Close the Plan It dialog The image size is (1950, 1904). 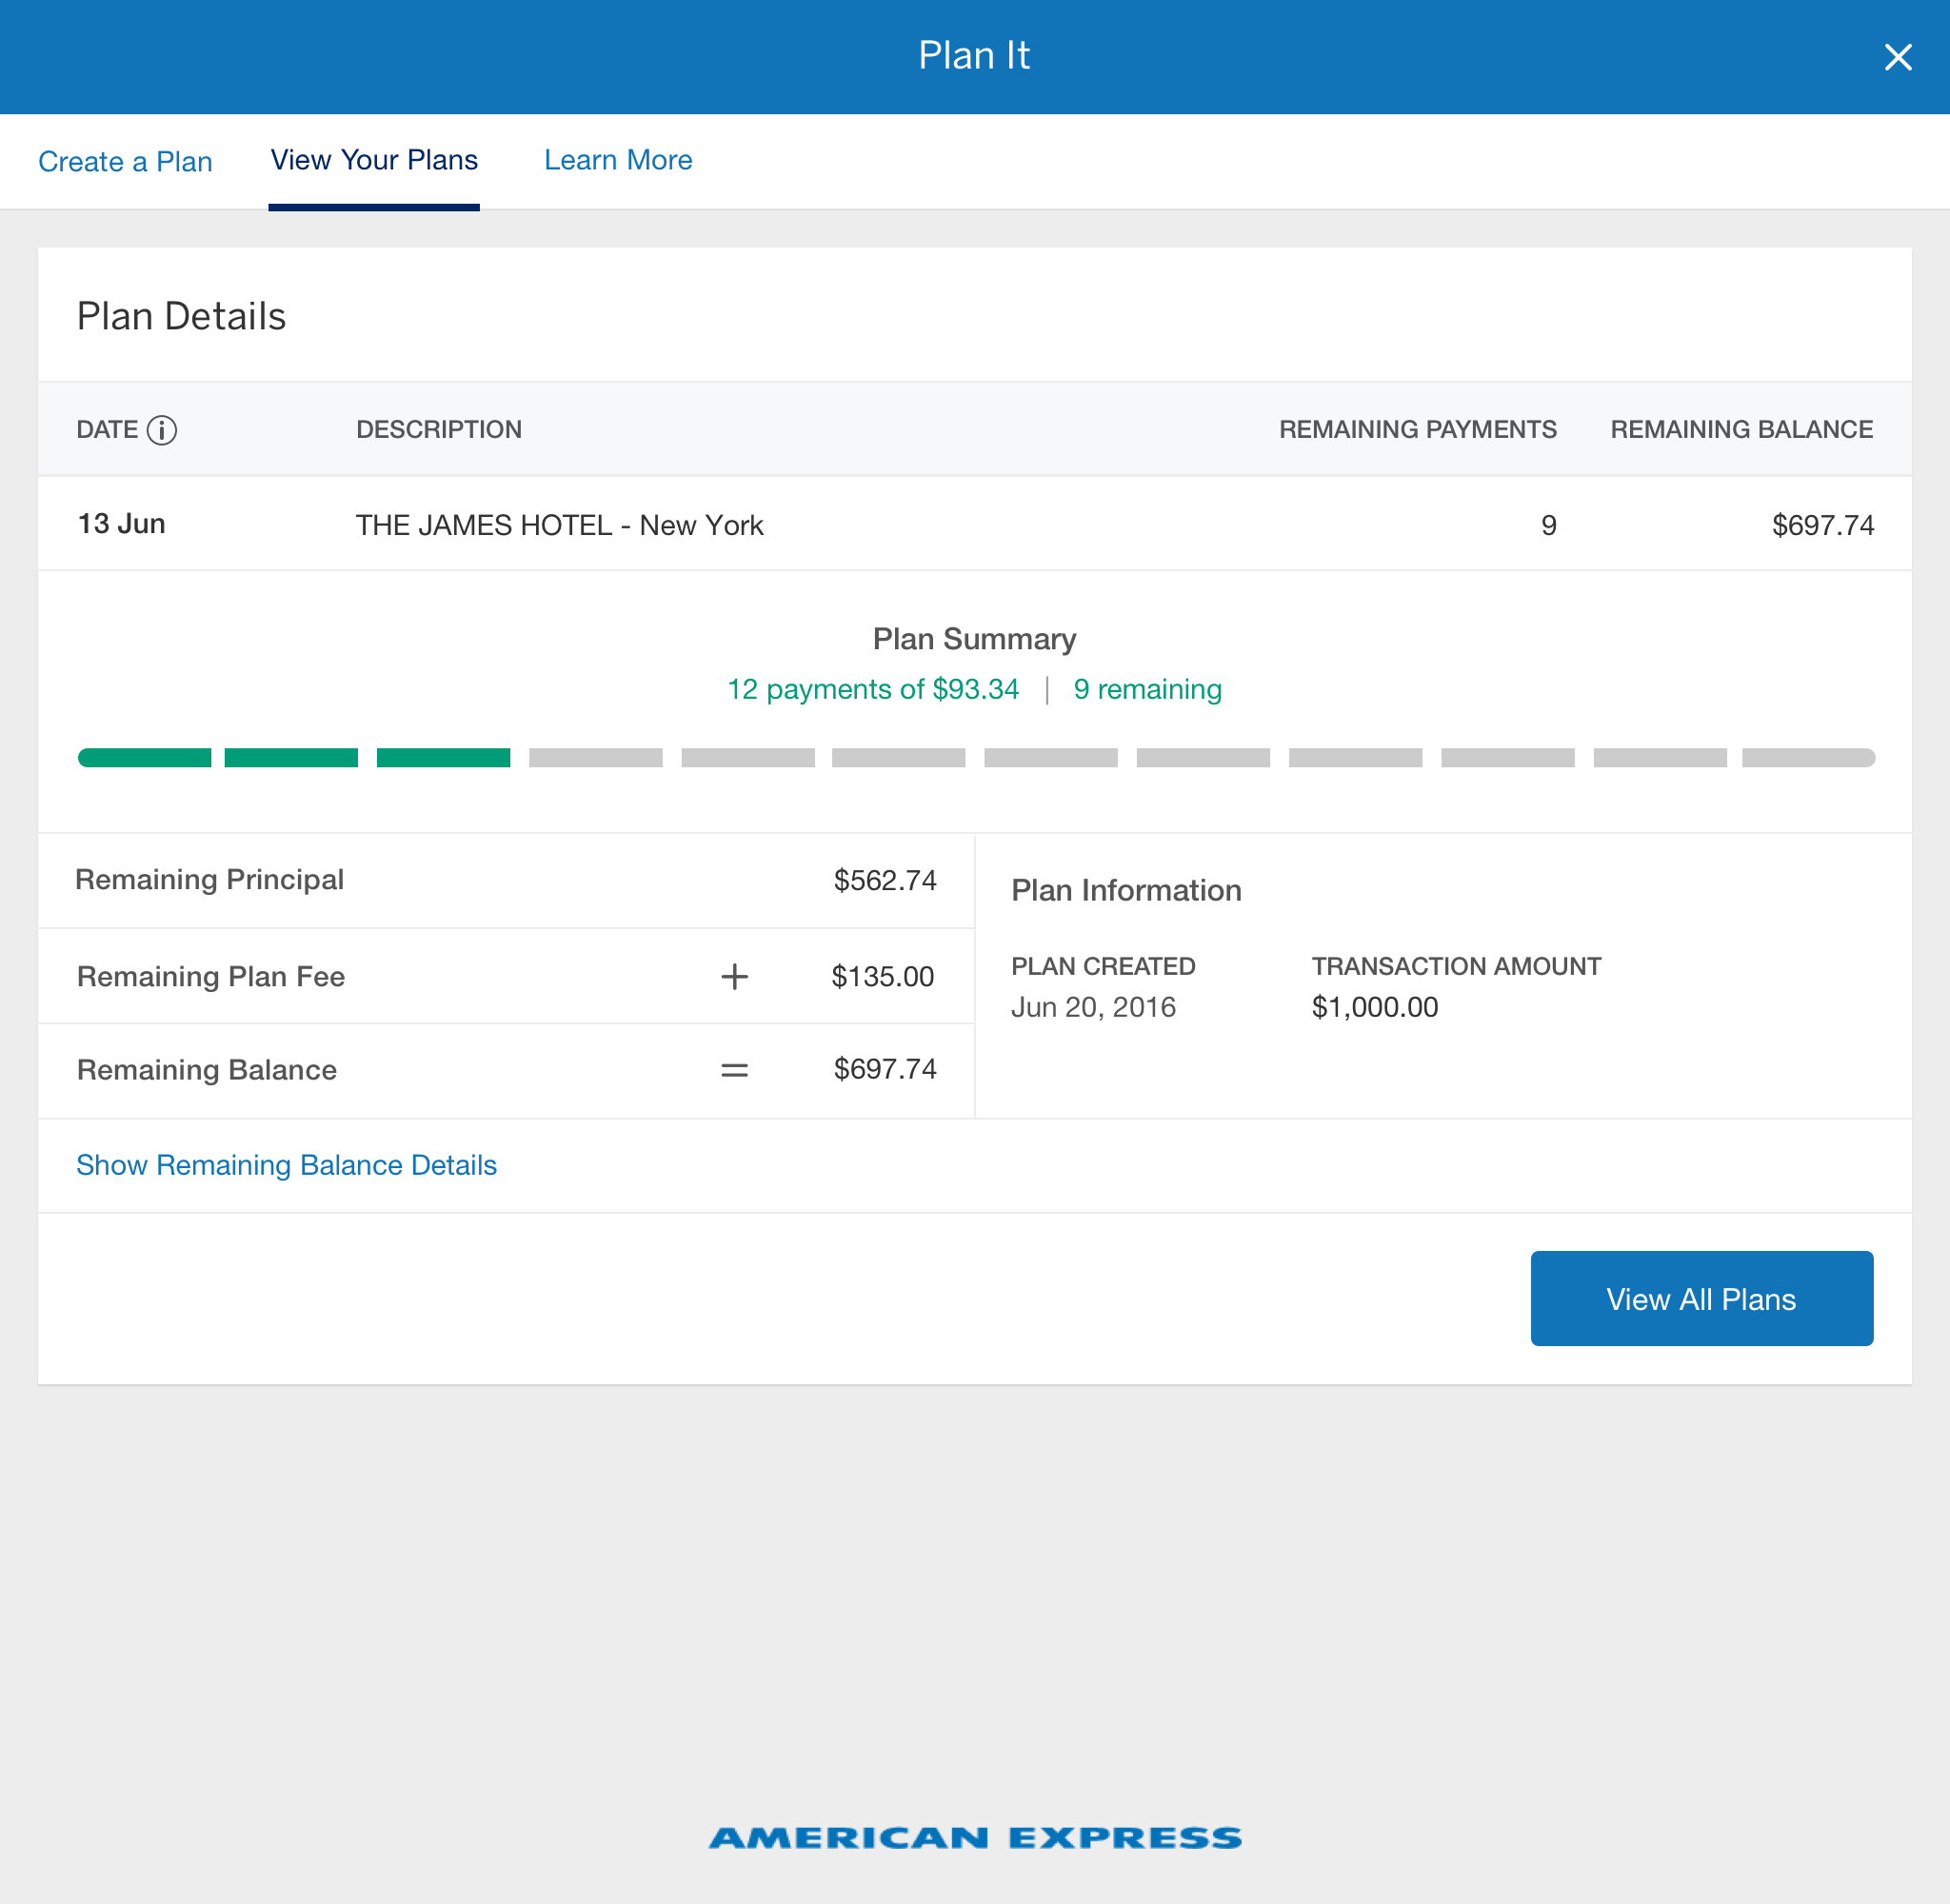coord(1896,57)
